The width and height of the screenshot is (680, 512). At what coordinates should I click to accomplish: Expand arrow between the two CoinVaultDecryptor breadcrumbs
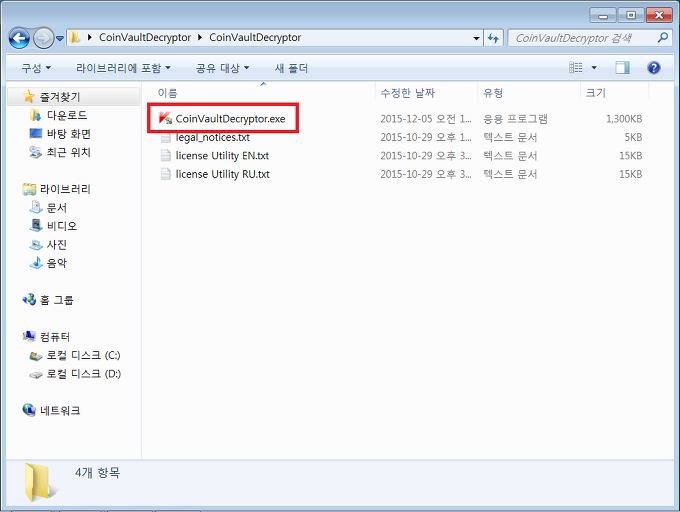[200, 37]
